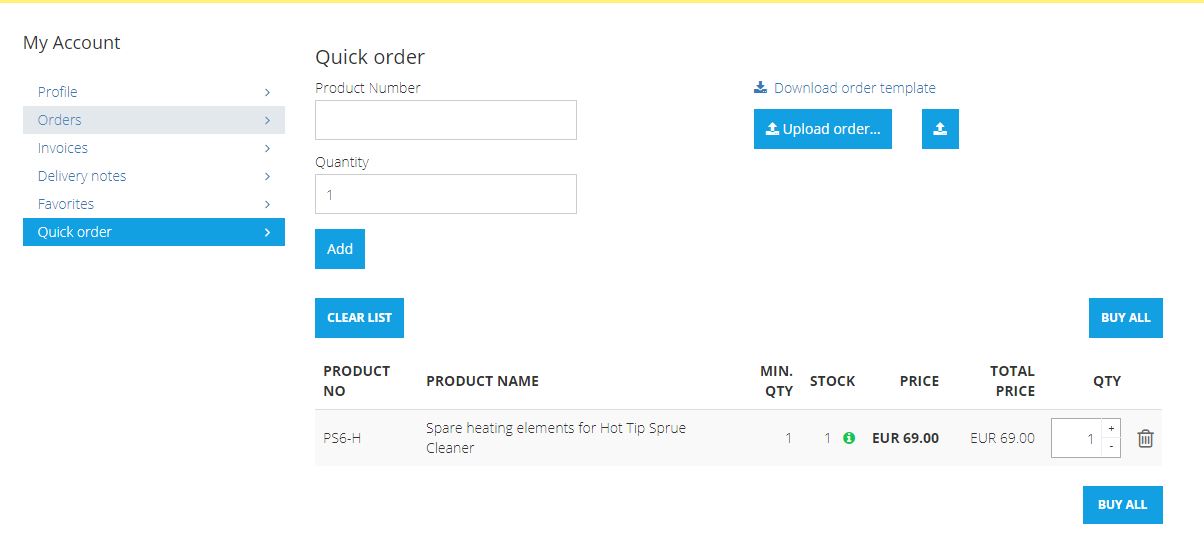
Task: Click the row quantity input for PS6-H
Action: tap(1076, 438)
